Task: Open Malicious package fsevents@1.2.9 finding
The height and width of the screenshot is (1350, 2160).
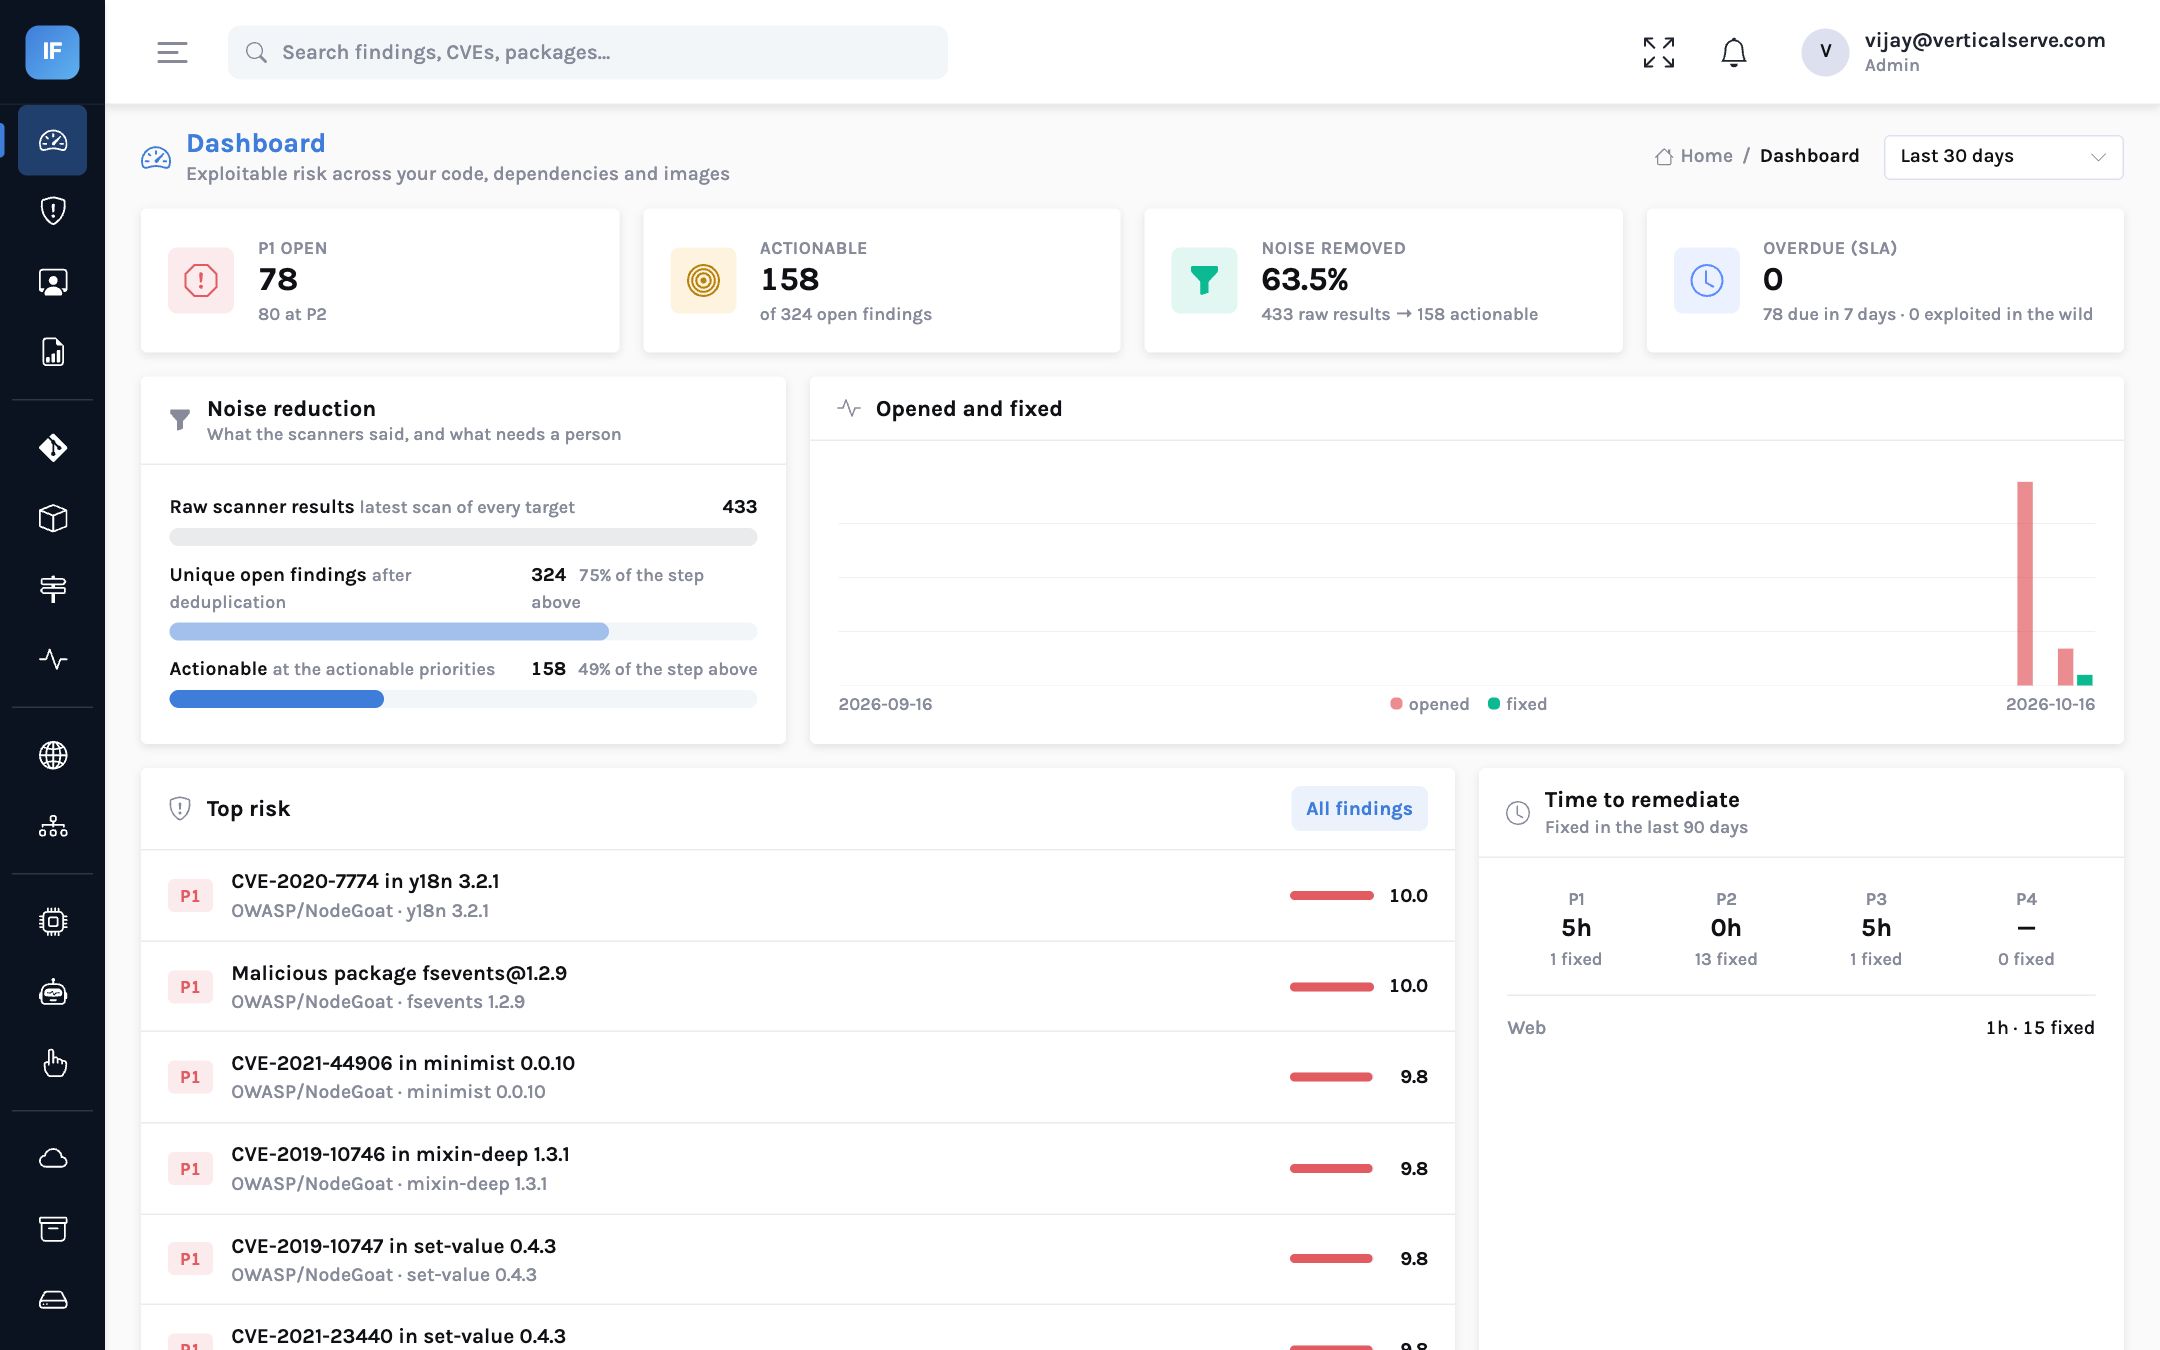Action: coord(798,987)
